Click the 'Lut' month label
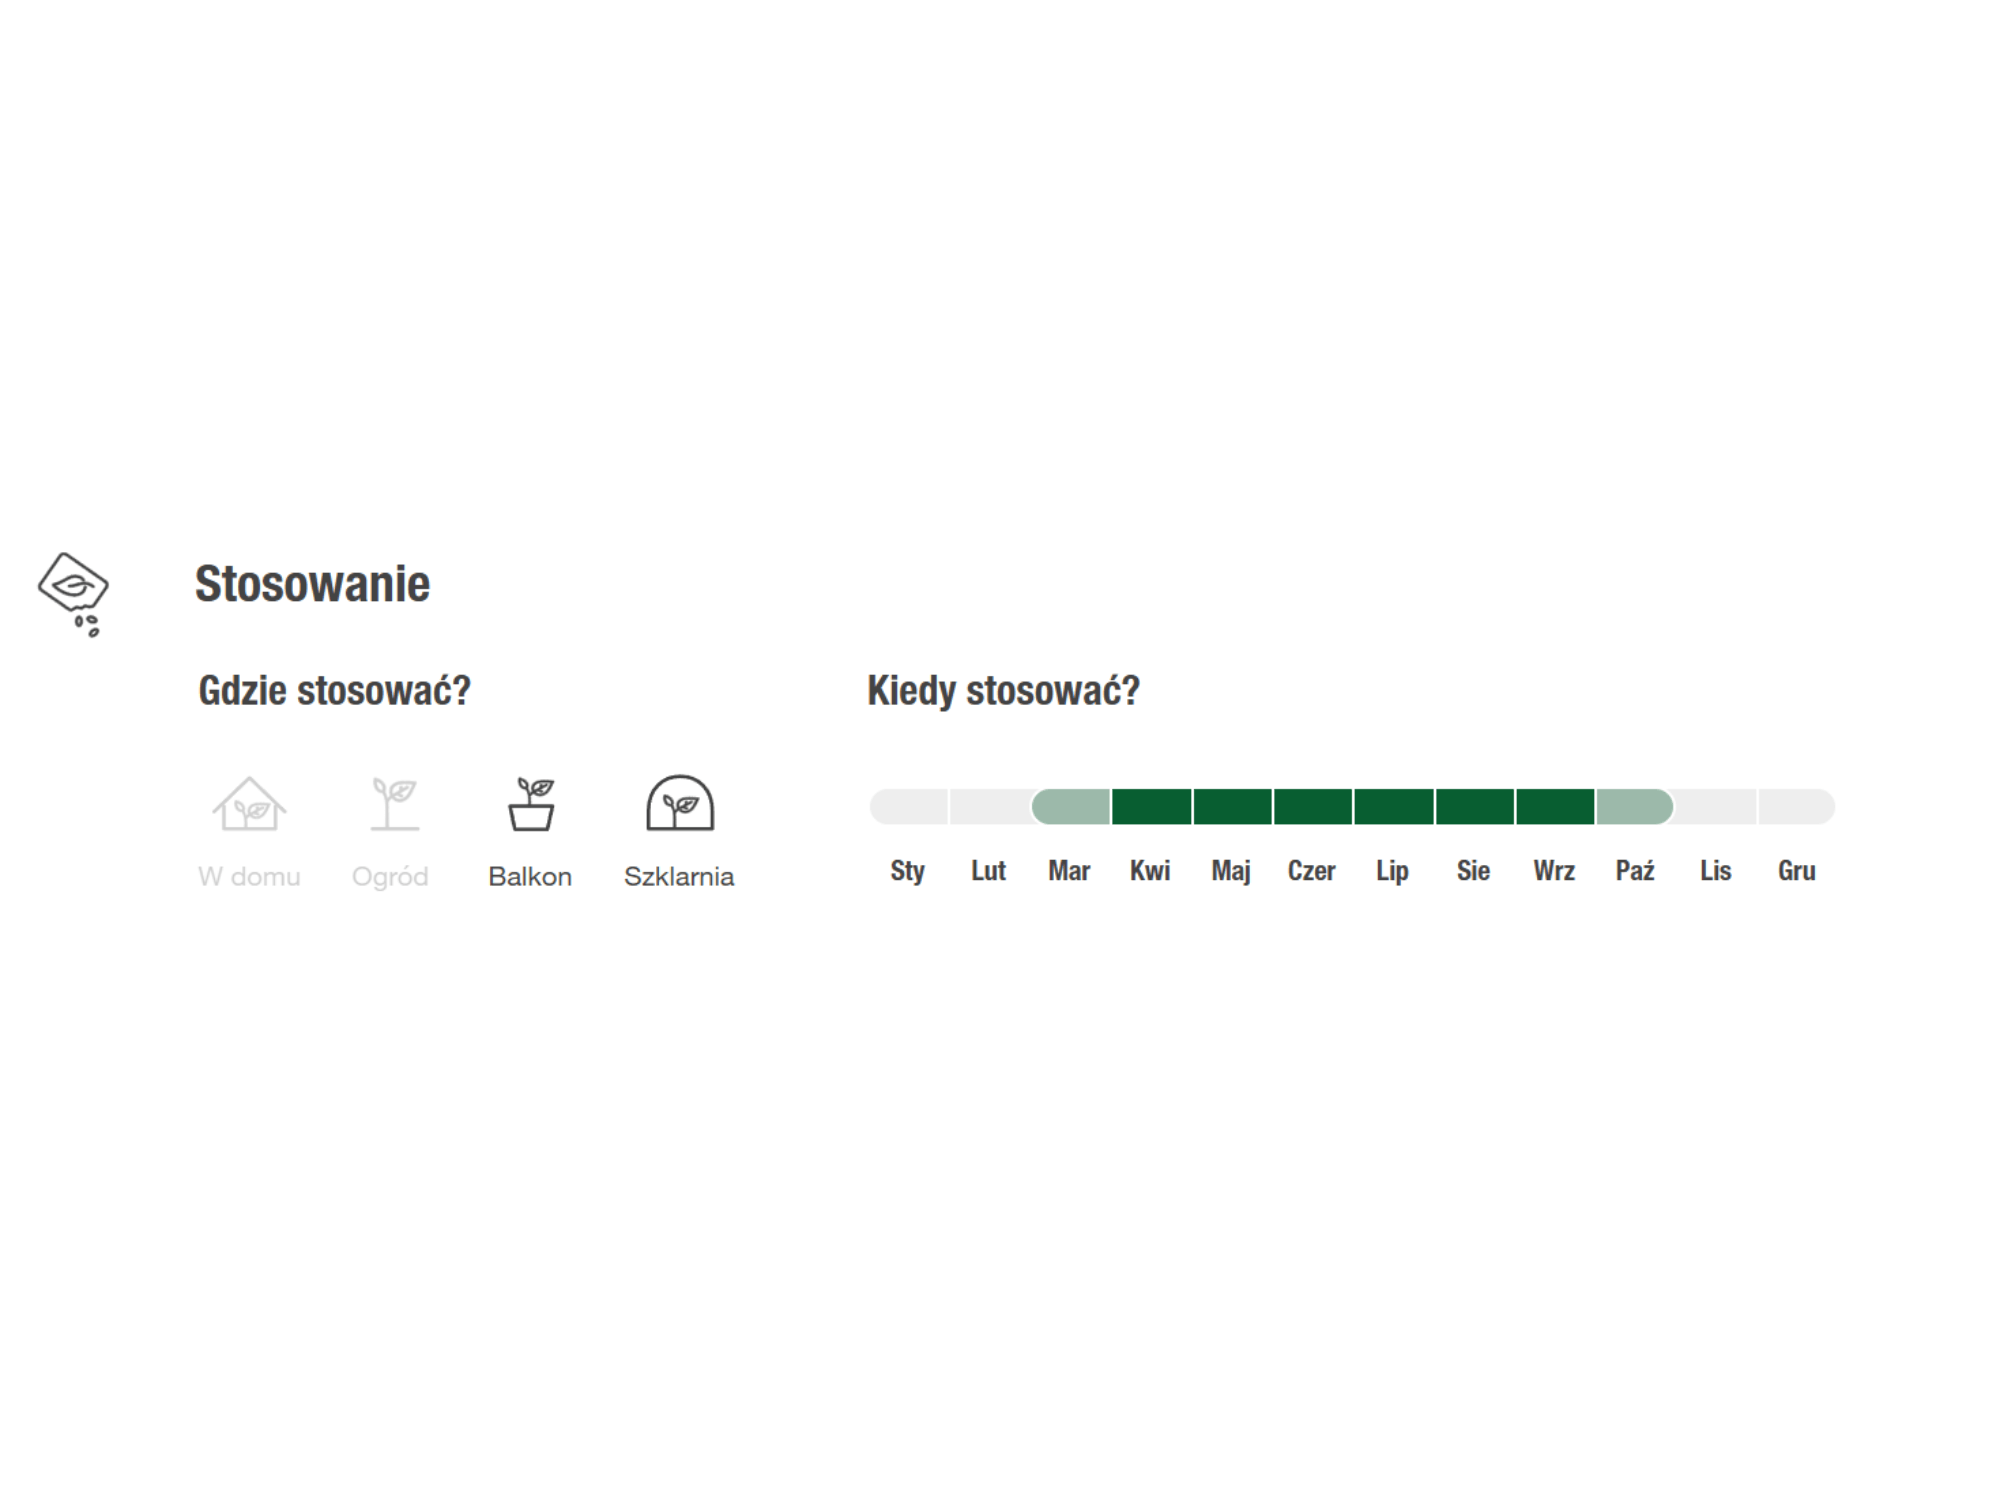The height and width of the screenshot is (1500, 2000). [988, 871]
